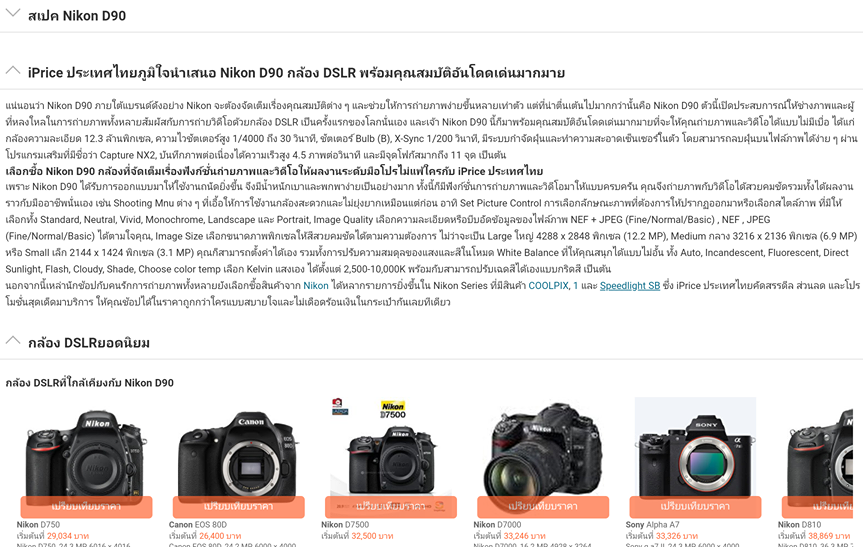Screen dimensions: 863x547
Task: Click the Nikon D7500 yellow logo badge
Action: click(393, 410)
